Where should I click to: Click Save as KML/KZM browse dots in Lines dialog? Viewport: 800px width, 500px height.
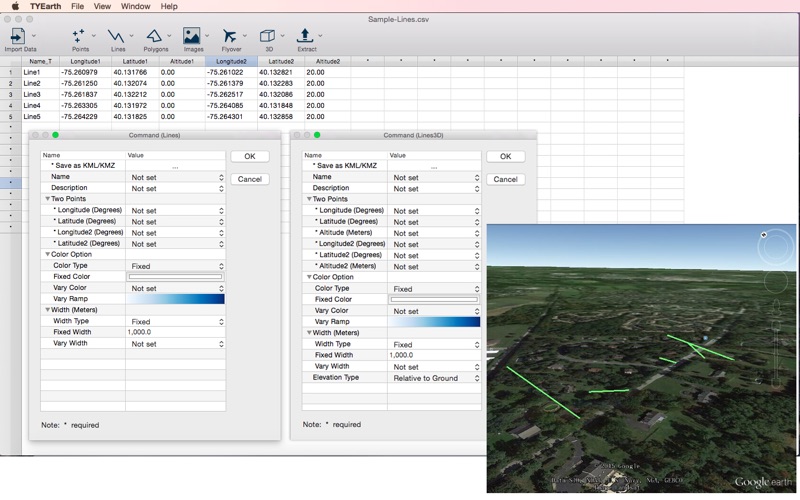pyautogui.click(x=175, y=166)
